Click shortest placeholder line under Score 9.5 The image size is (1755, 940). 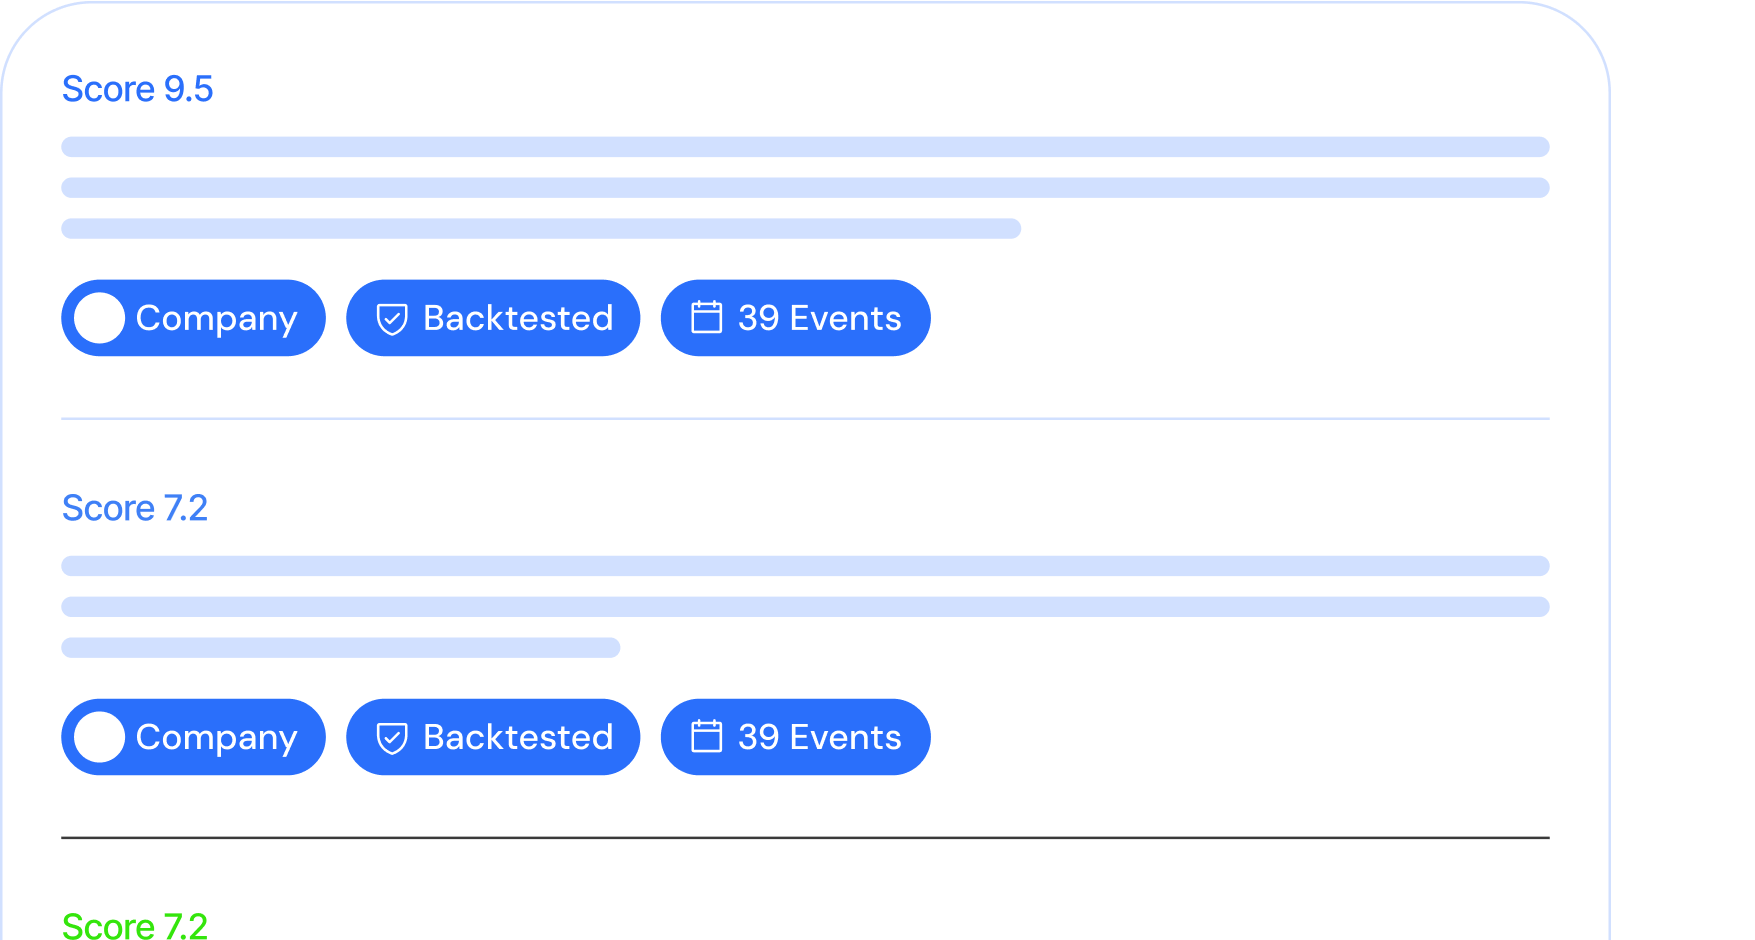pyautogui.click(x=541, y=229)
